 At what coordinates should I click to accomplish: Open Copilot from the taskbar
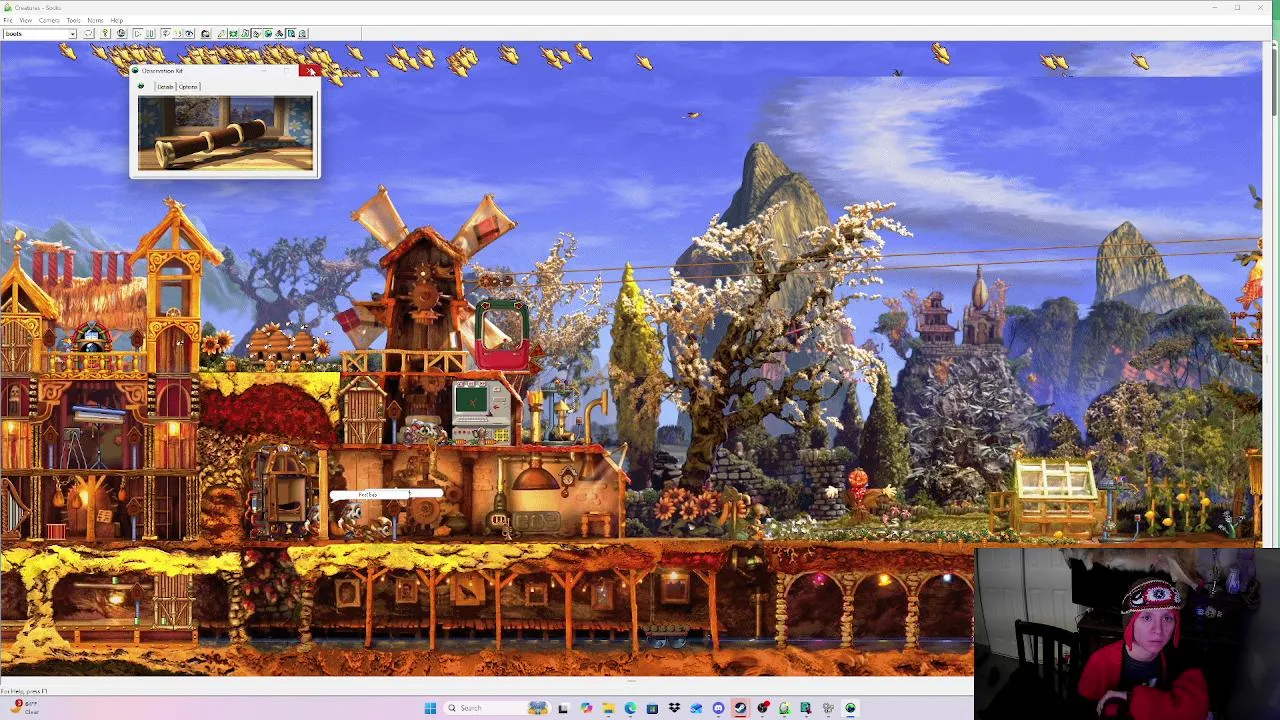586,708
